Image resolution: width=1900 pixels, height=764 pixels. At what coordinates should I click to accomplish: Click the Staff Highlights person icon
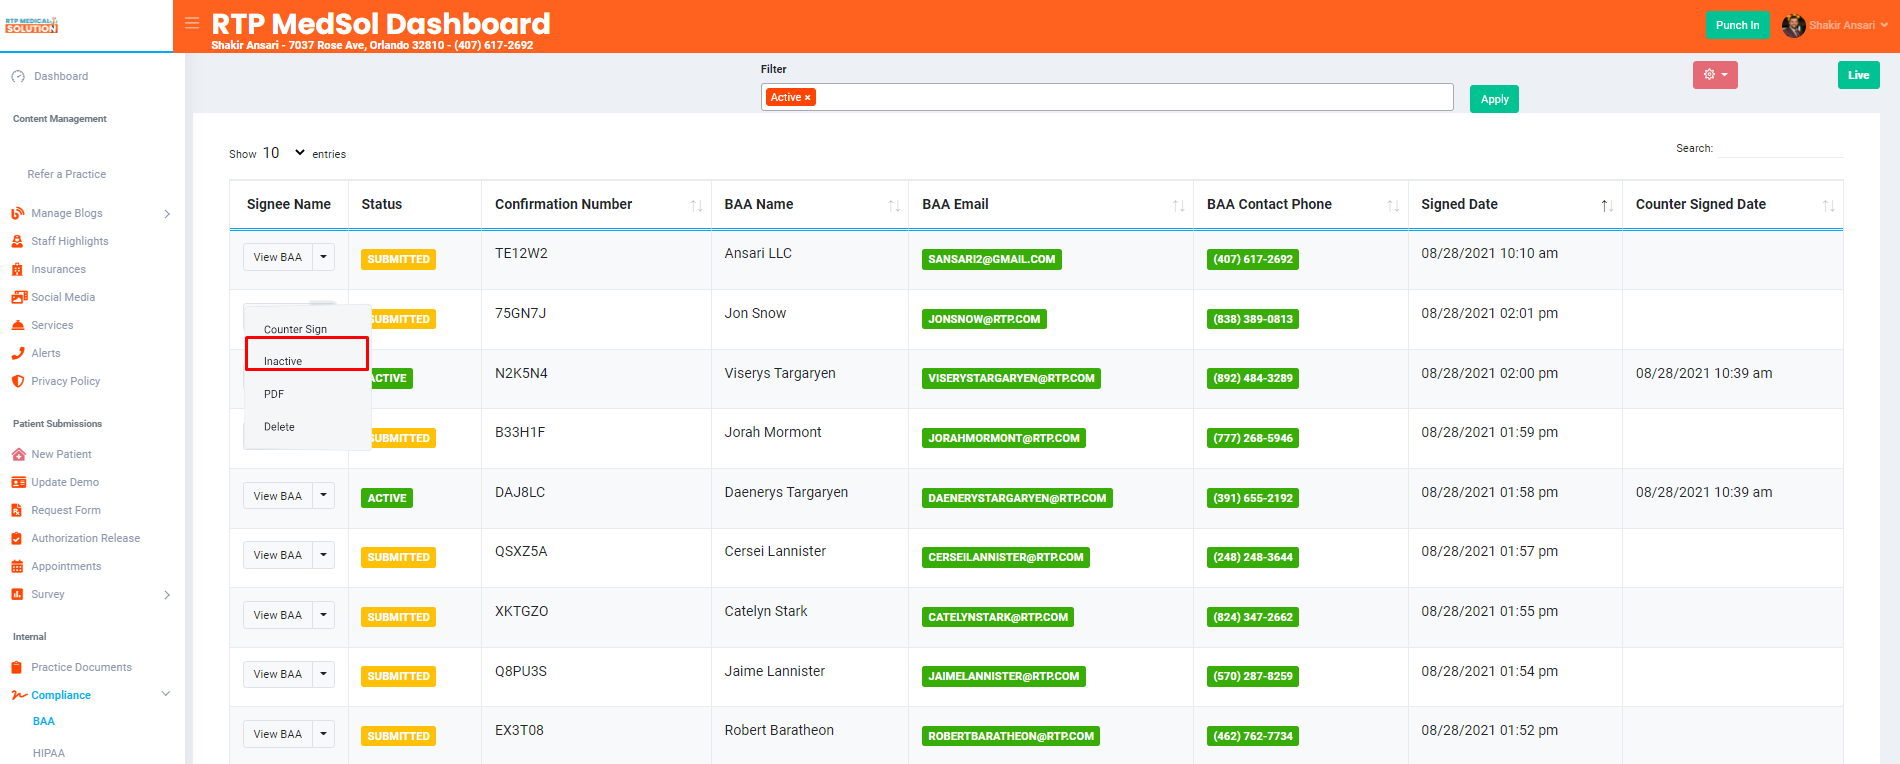pos(17,241)
